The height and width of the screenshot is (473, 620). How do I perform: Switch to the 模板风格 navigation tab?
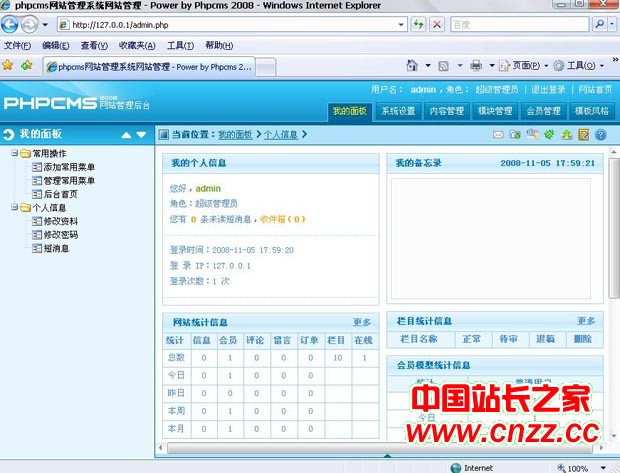[x=592, y=111]
